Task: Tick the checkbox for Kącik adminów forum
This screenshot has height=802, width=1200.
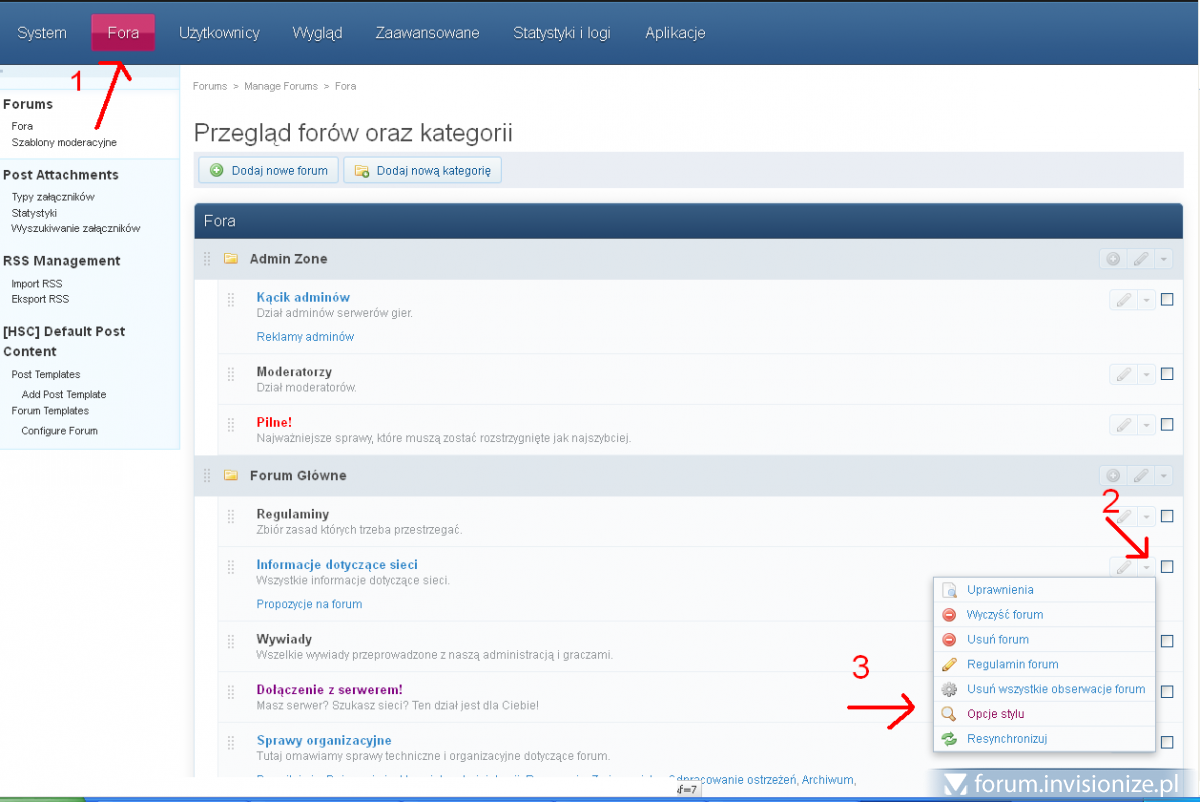Action: 1167,300
